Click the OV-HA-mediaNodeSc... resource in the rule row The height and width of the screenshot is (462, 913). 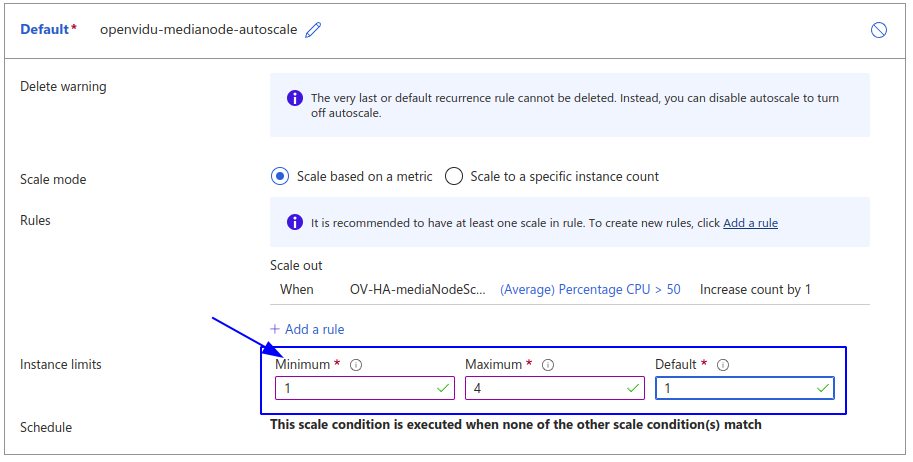418,290
